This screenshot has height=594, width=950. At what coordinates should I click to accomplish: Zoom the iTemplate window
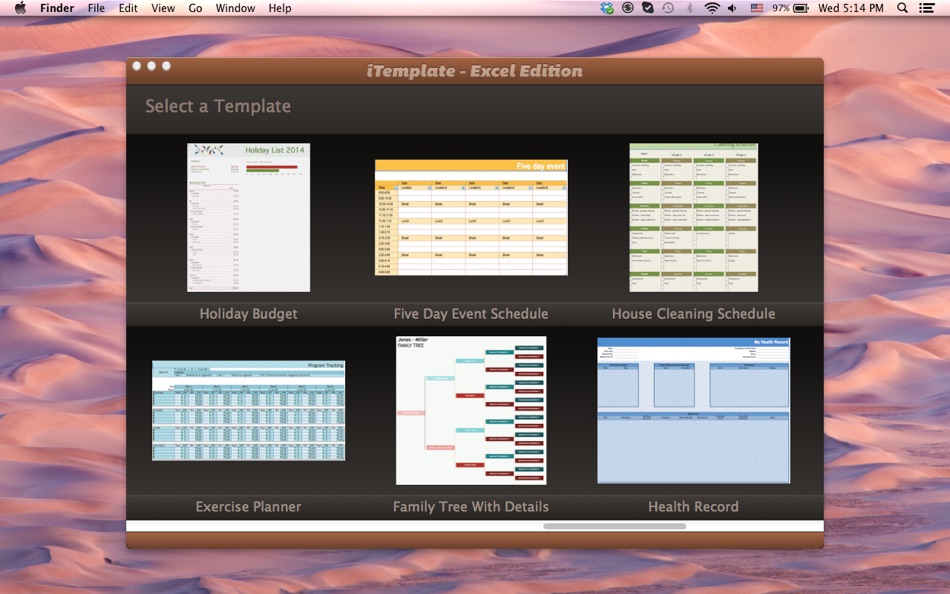[x=166, y=65]
